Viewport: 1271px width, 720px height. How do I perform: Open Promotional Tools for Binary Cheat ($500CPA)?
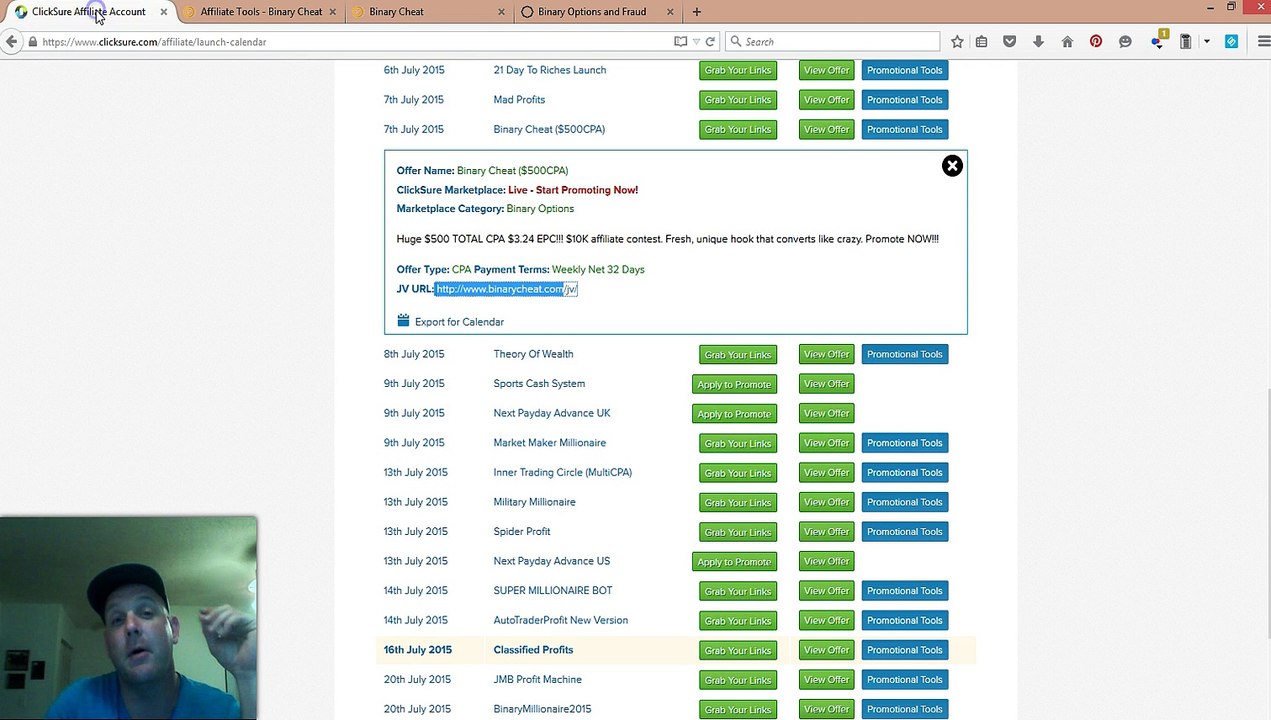click(905, 129)
